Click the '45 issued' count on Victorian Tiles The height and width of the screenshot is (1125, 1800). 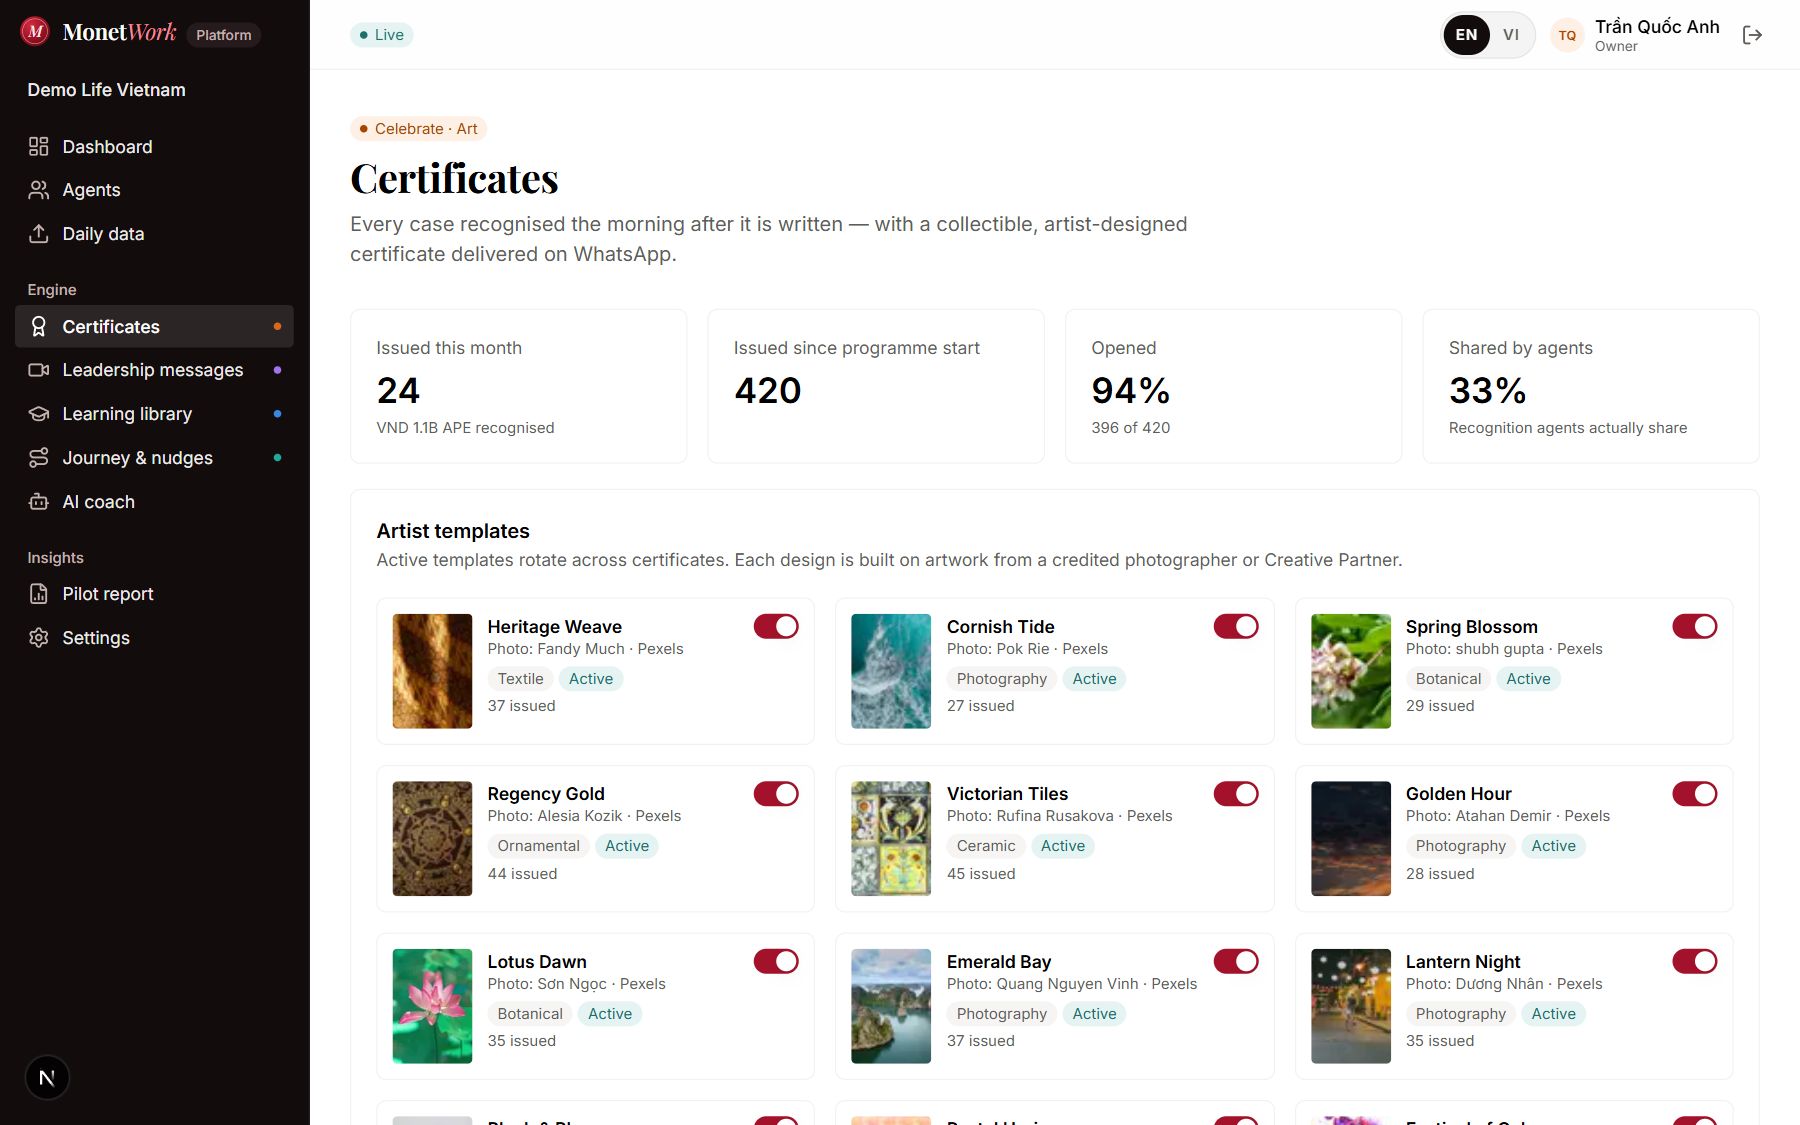coord(981,874)
